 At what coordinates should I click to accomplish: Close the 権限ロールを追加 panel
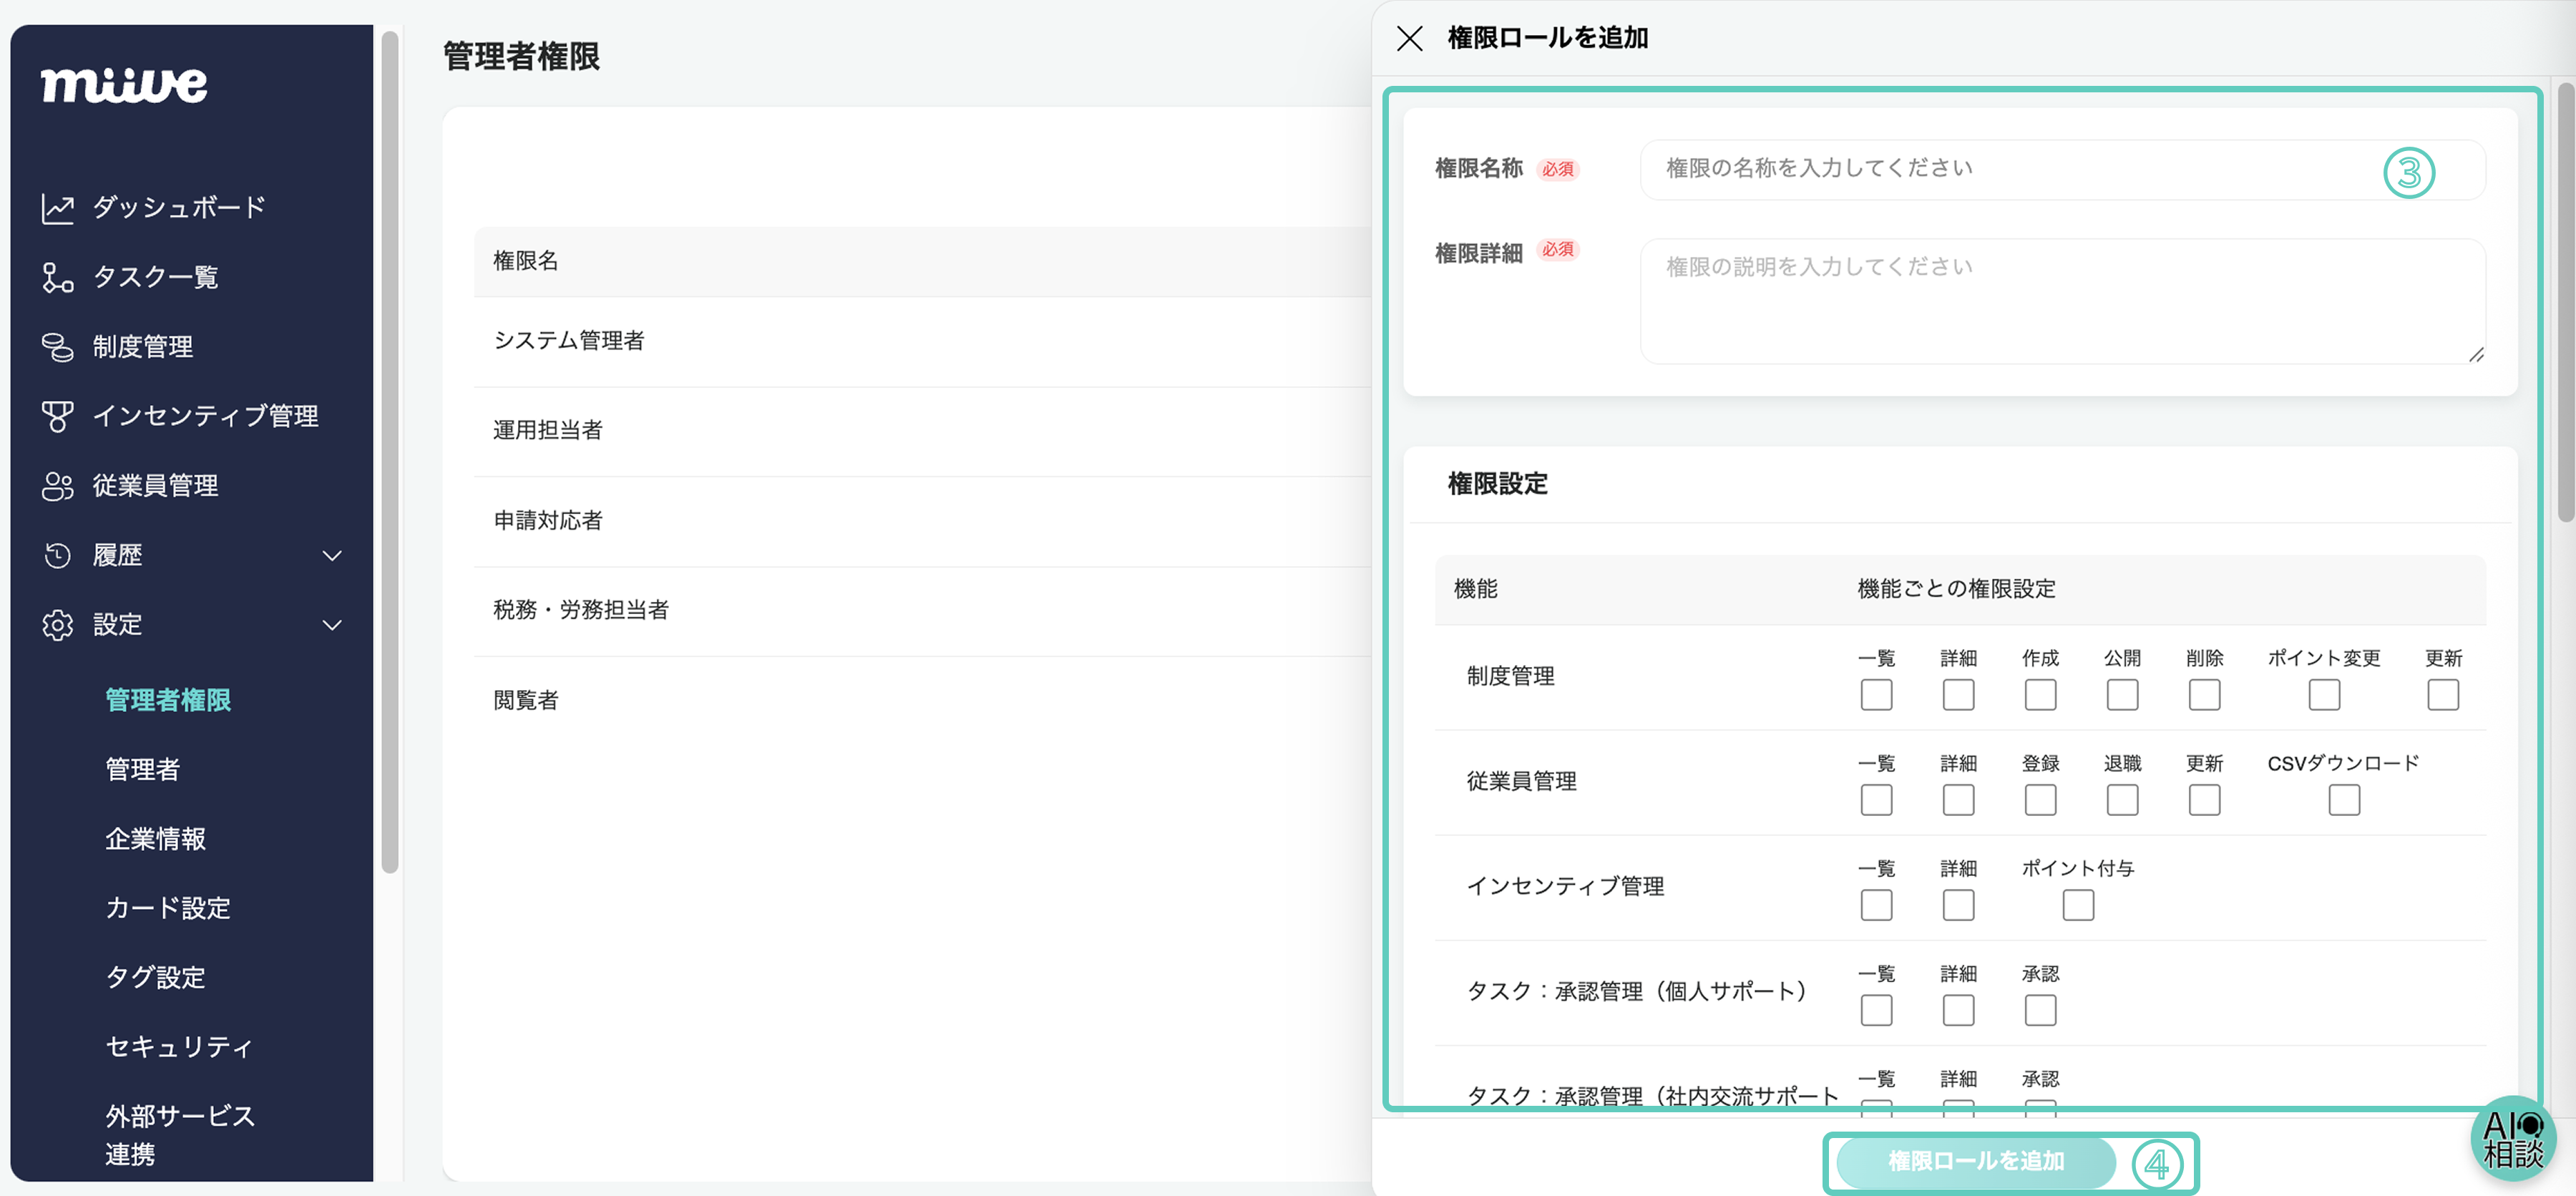(x=1409, y=39)
